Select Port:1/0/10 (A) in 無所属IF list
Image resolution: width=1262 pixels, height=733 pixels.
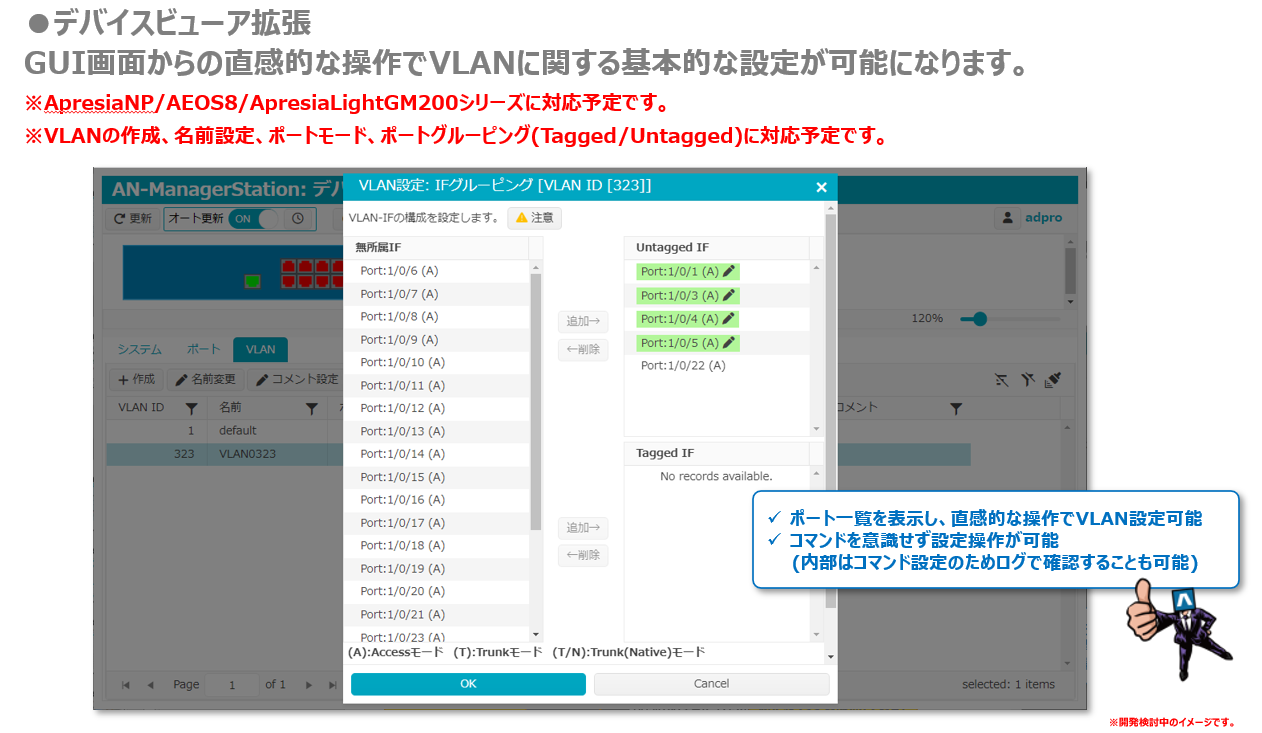tap(436, 362)
